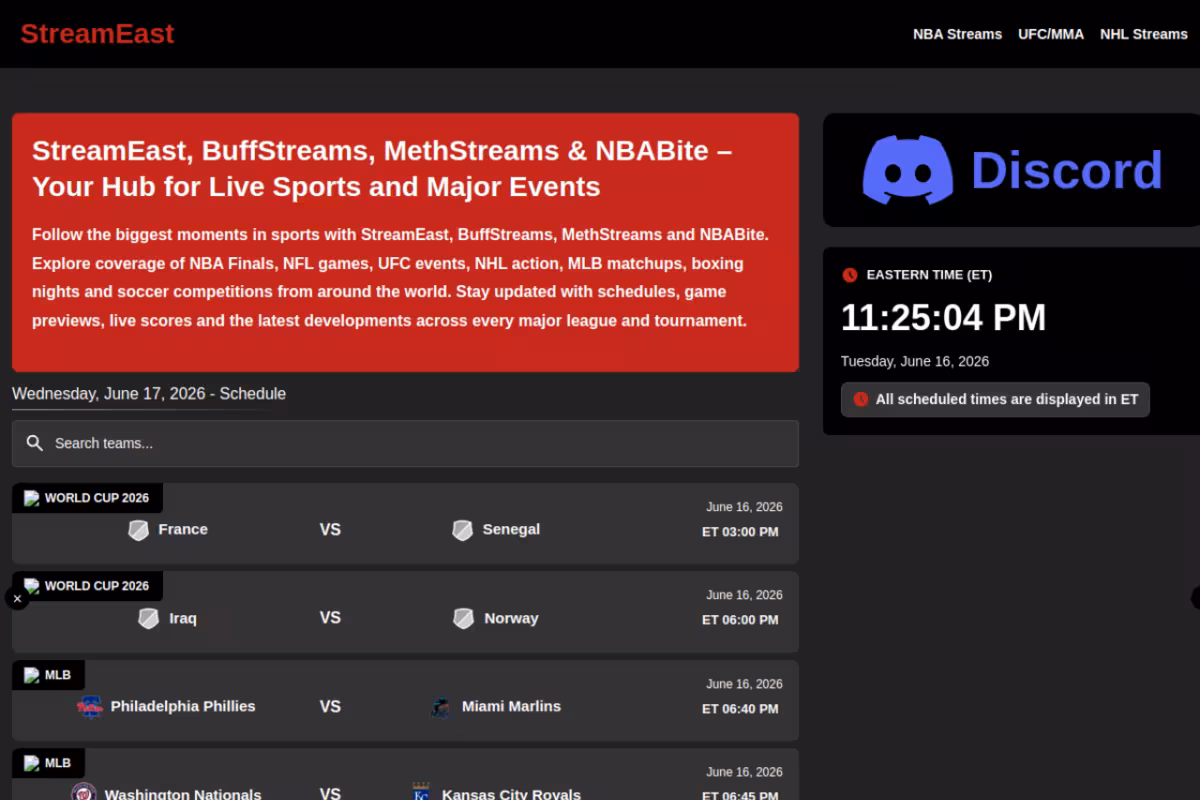Click the 'EASTERN TIME (ET)' label

[929, 275]
